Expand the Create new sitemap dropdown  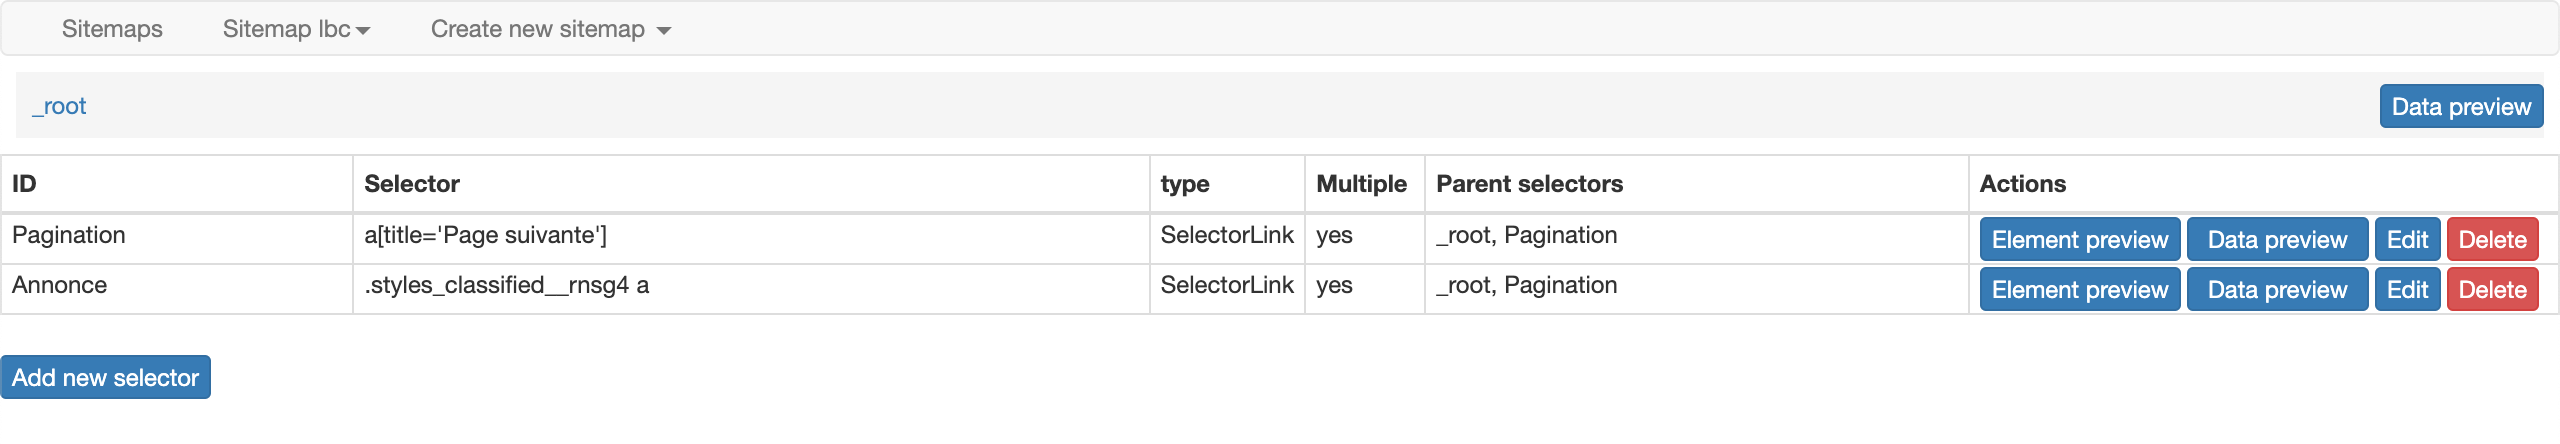coord(551,29)
